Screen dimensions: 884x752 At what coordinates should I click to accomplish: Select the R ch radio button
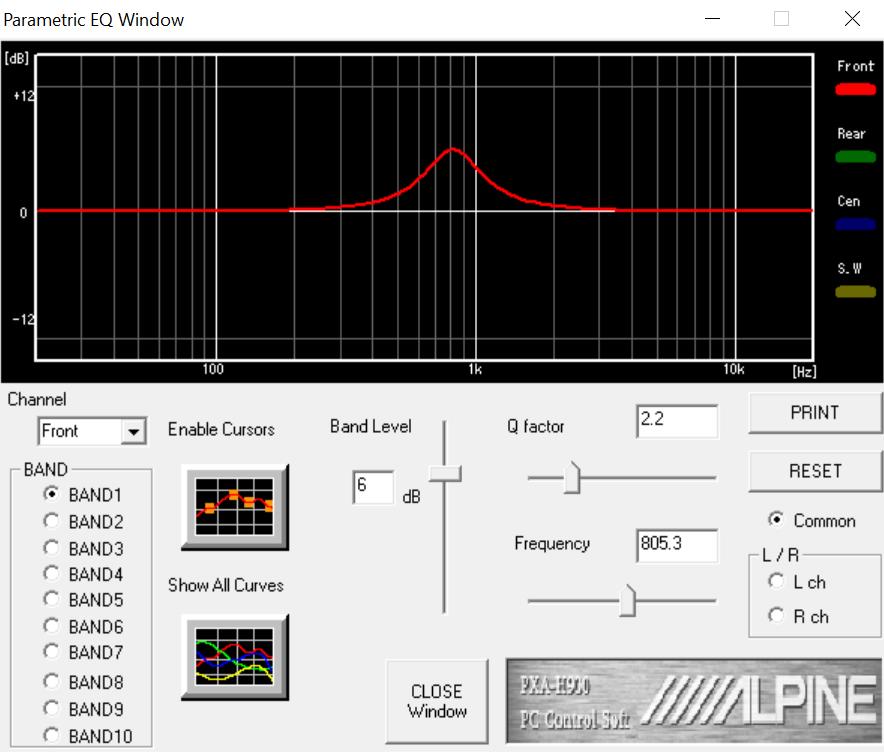(x=776, y=616)
